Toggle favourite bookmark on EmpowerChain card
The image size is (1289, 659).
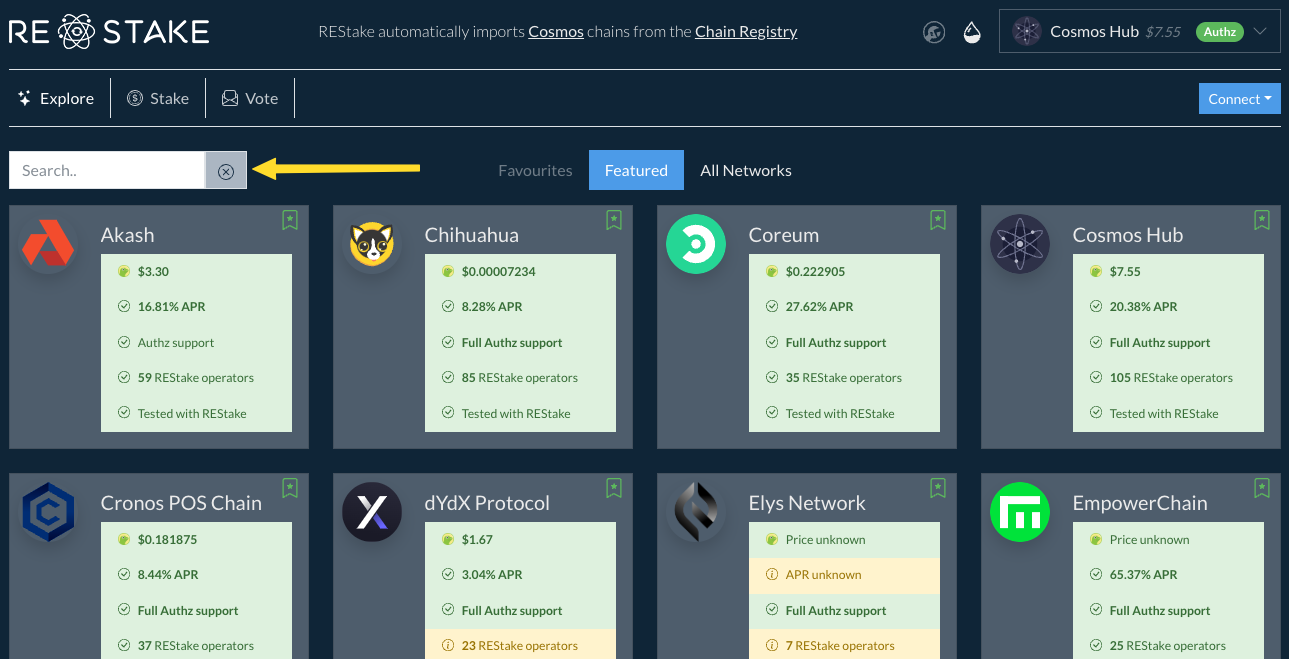coord(1262,488)
